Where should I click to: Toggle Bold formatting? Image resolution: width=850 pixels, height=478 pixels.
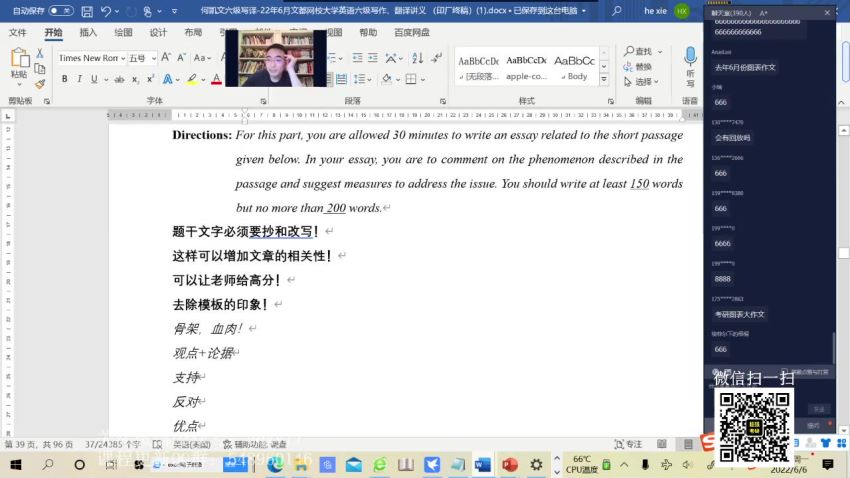click(x=65, y=79)
